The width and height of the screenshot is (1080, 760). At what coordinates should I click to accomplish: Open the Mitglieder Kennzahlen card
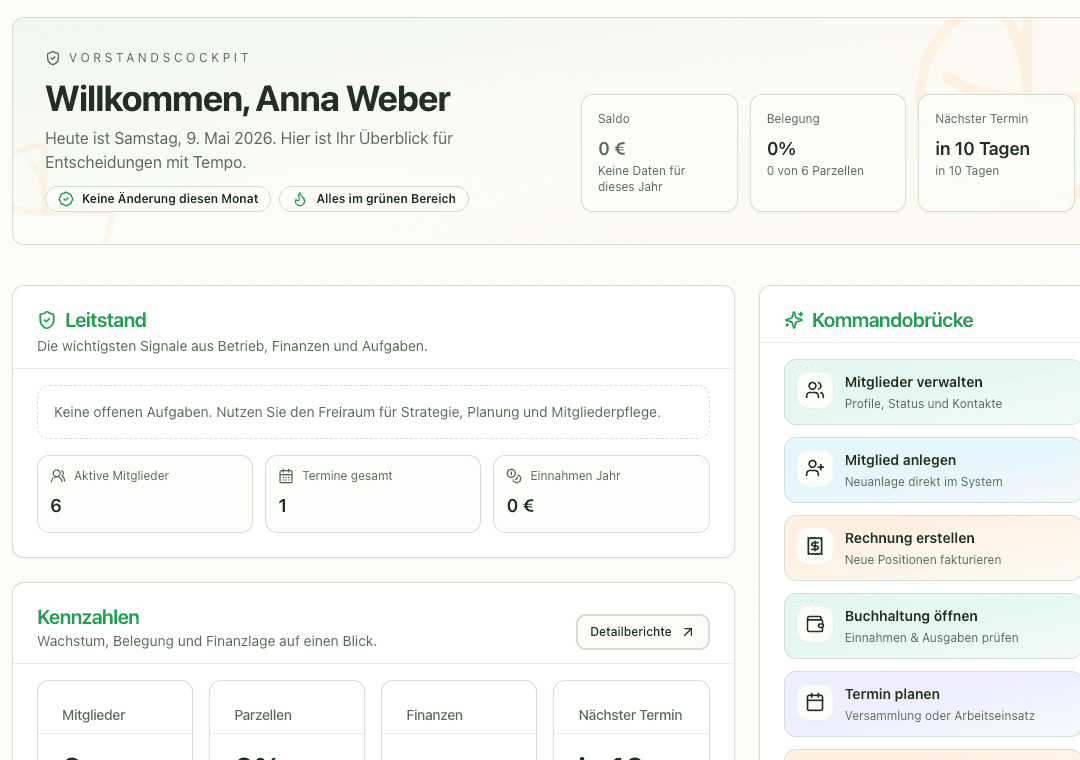click(x=115, y=720)
